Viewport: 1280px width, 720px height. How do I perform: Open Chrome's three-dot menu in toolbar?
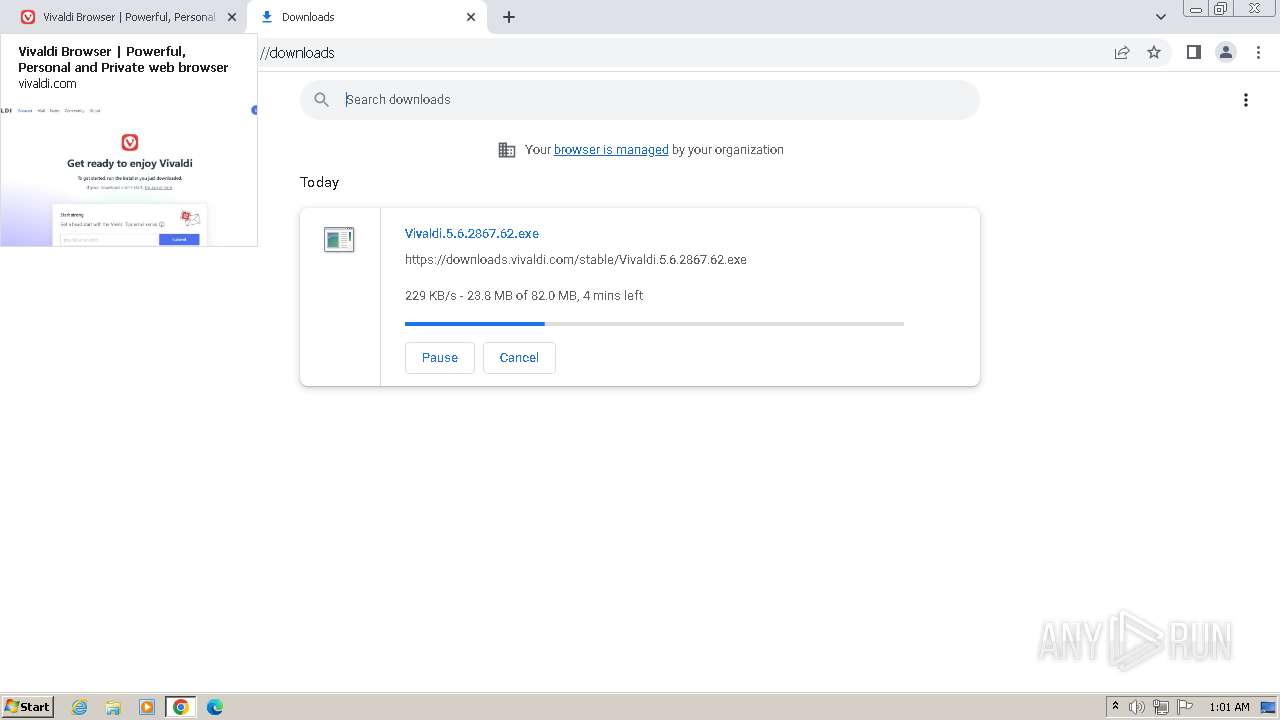pyautogui.click(x=1259, y=52)
